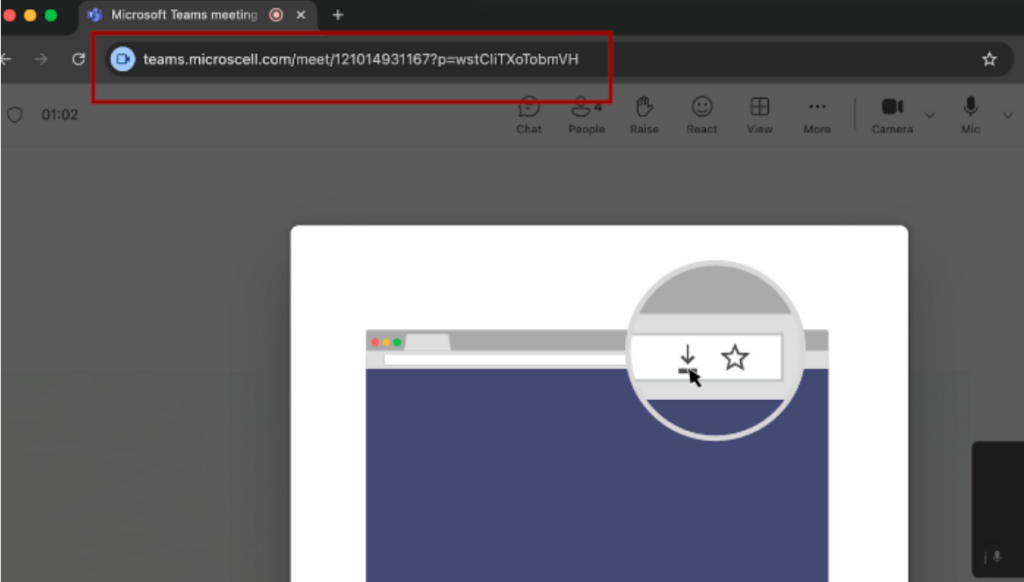Go forward in browser history
This screenshot has height=582, width=1024.
coord(41,59)
